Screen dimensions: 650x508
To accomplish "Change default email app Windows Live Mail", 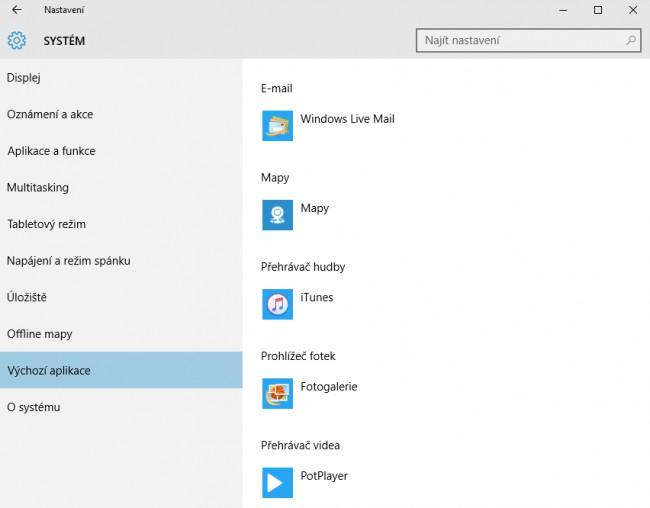I will coord(347,119).
